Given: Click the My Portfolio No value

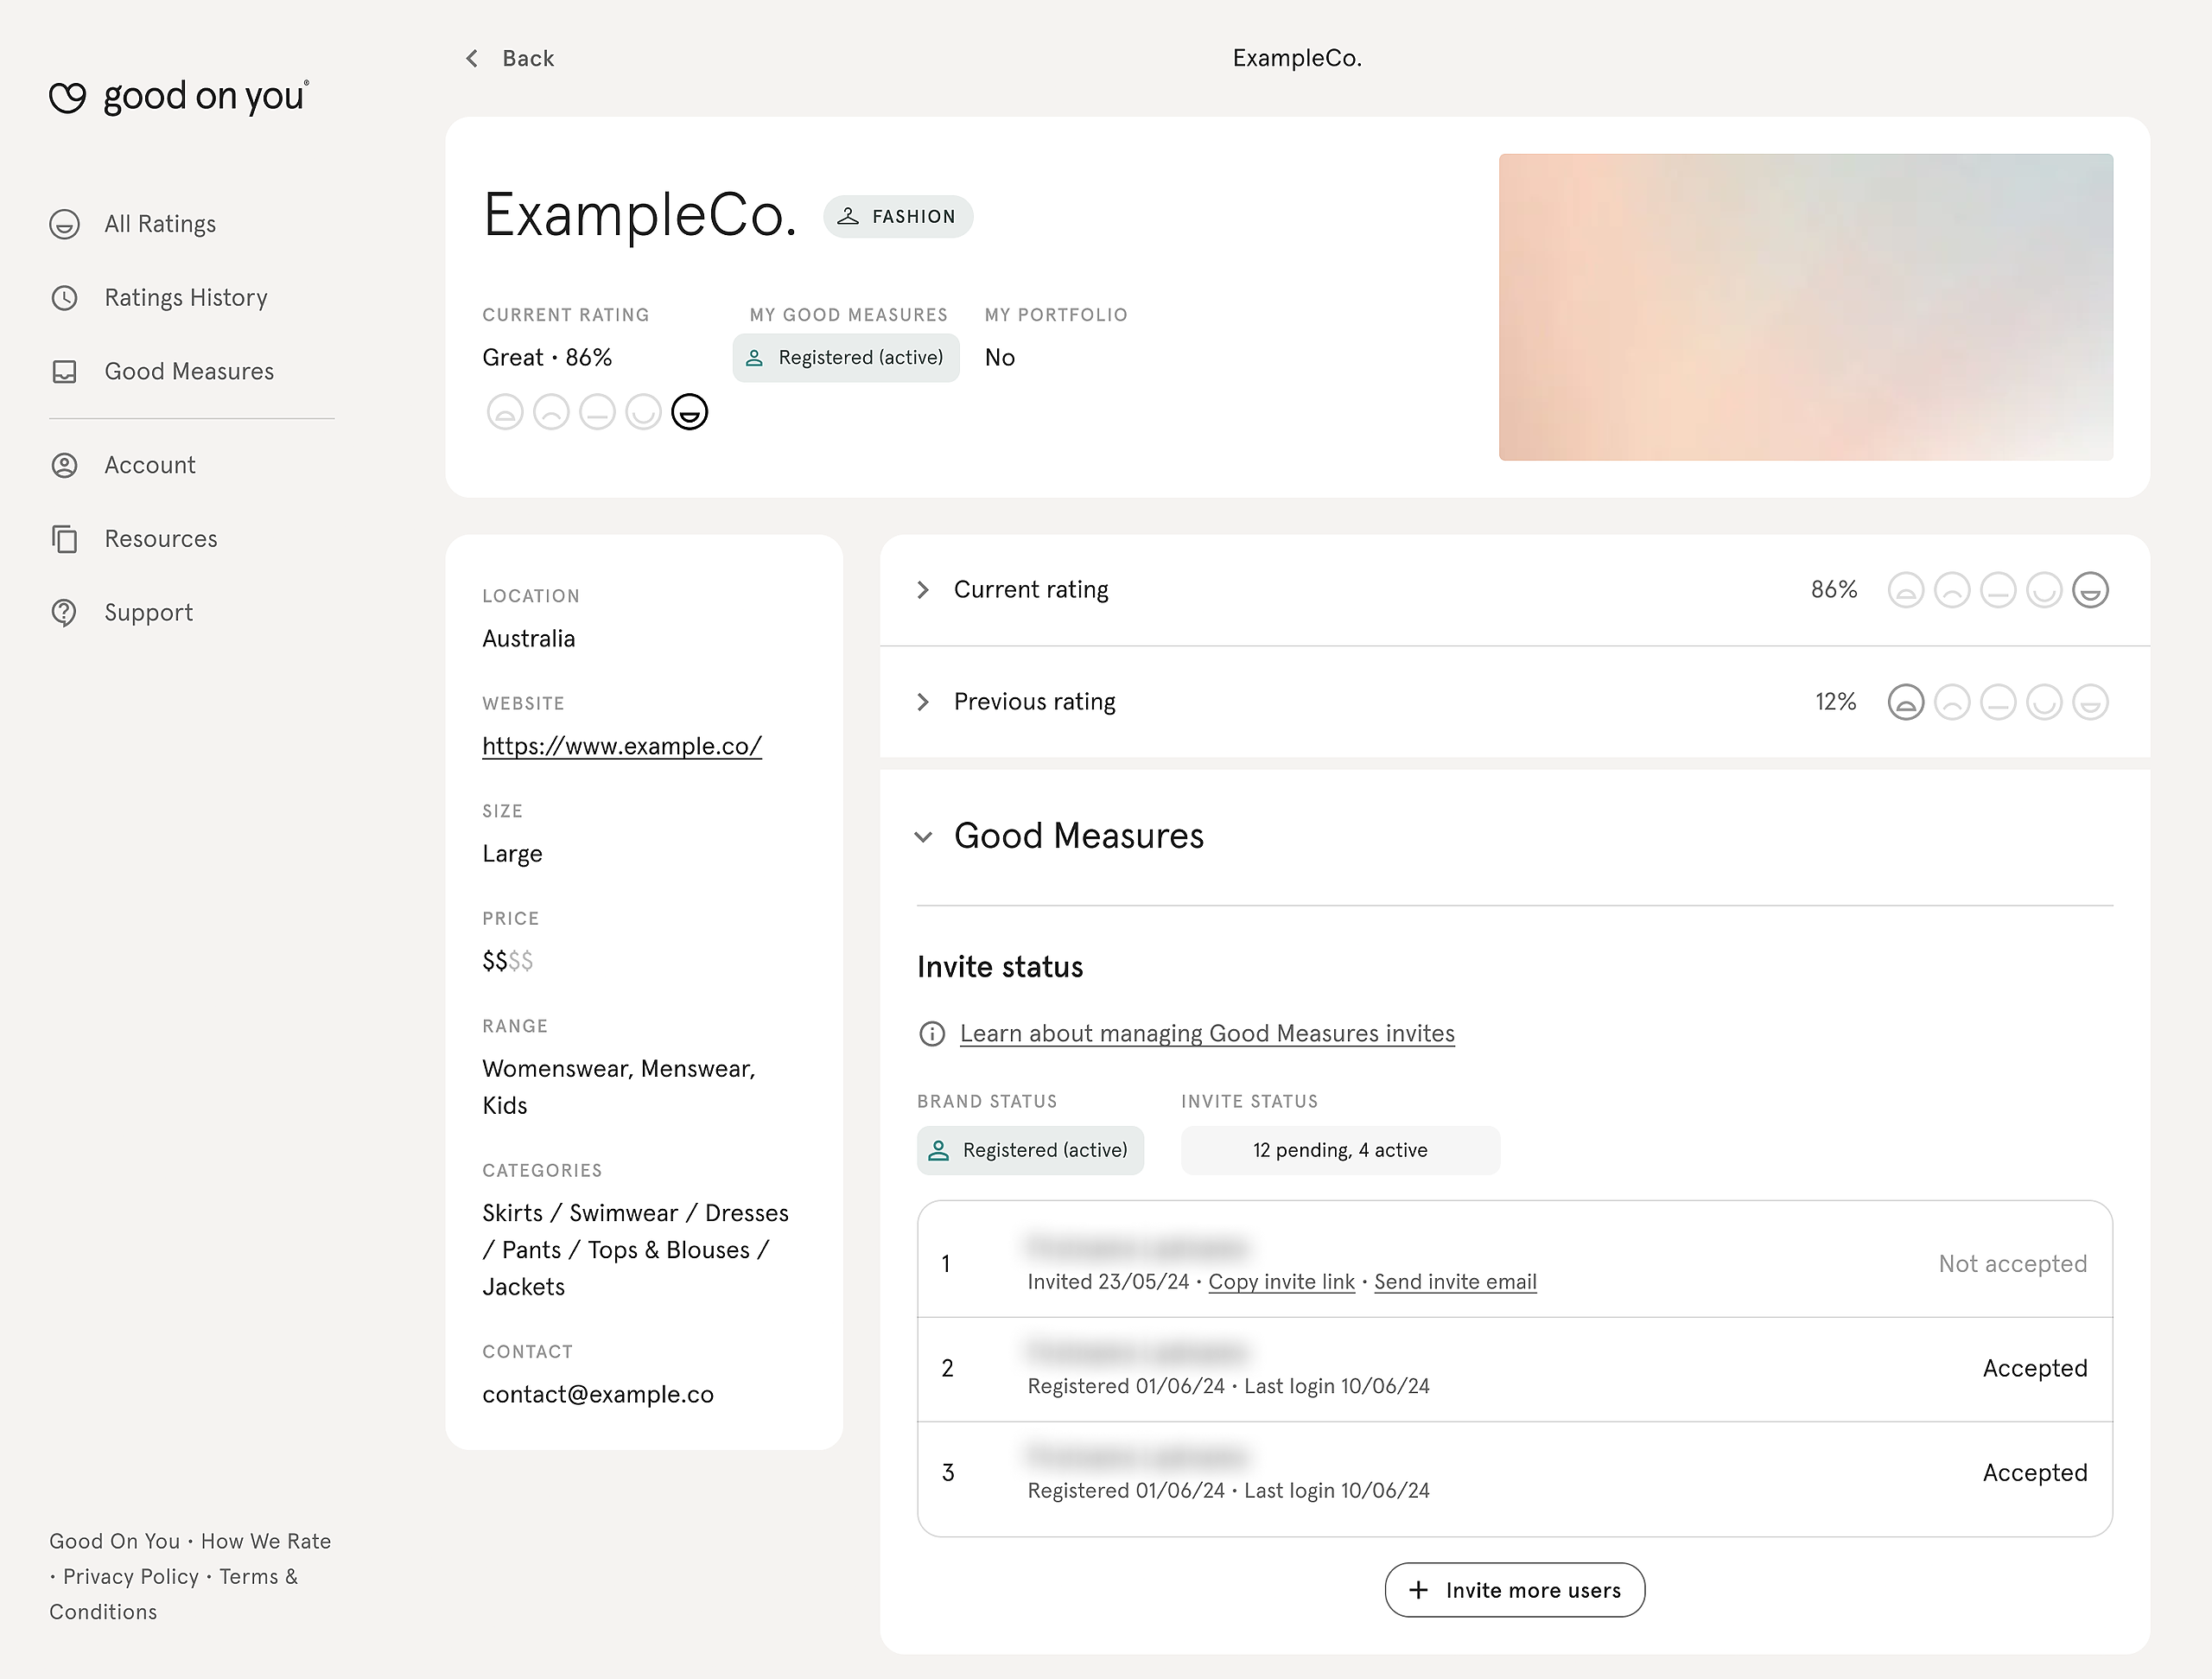Looking at the screenshot, I should click(x=1000, y=358).
